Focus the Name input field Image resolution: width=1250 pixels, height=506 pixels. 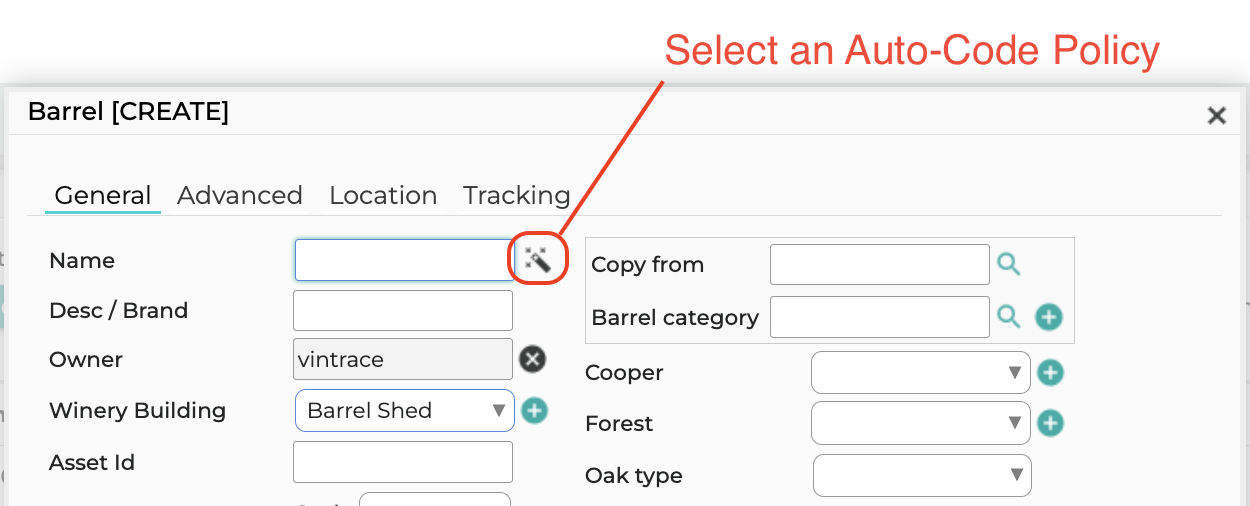(x=405, y=260)
